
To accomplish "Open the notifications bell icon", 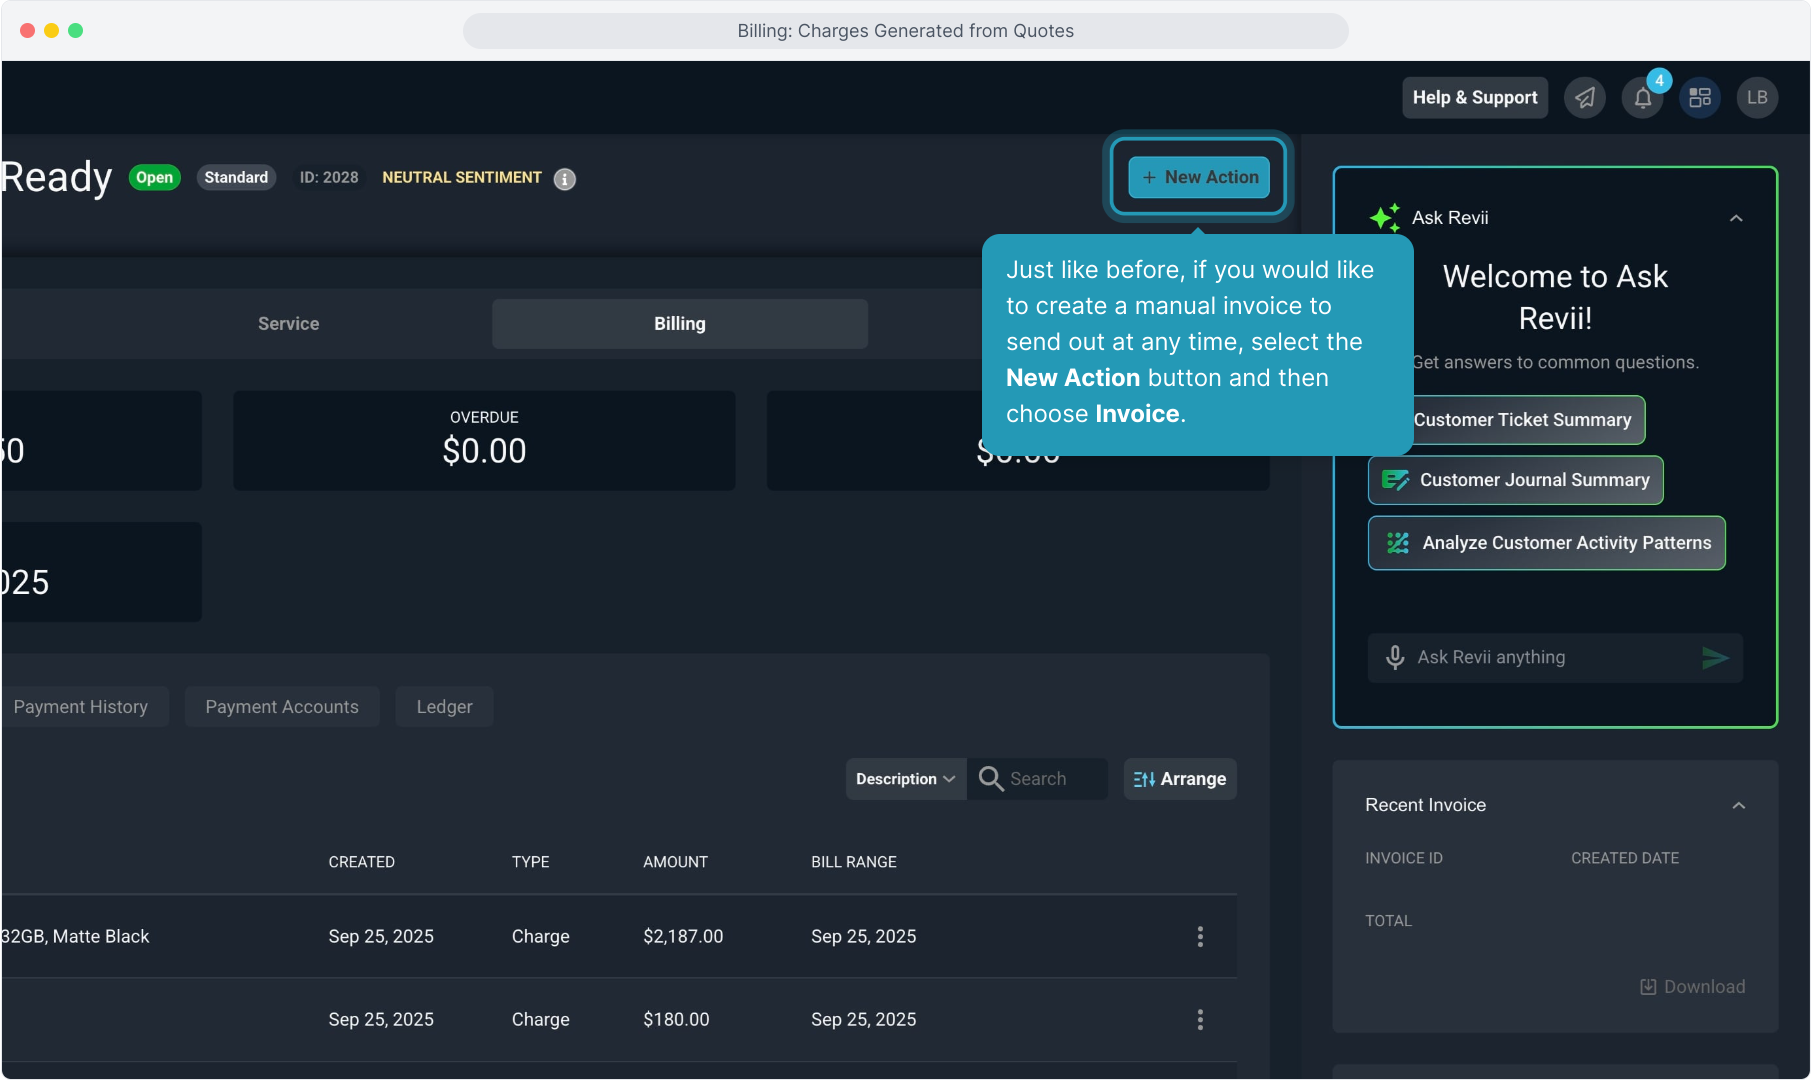I will coord(1642,98).
